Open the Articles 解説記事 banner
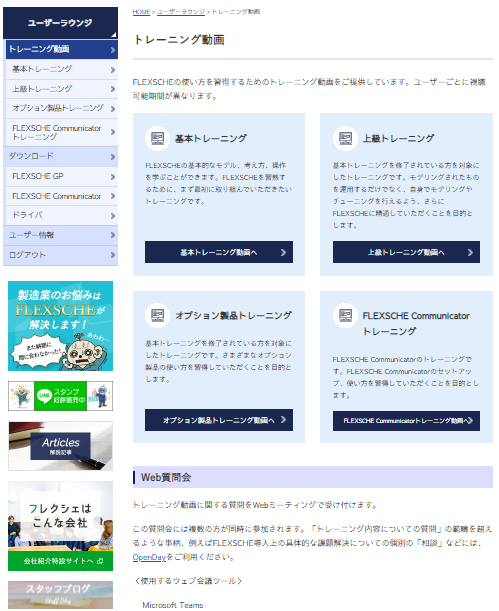Screen dimensions: 499x611 tap(60, 446)
